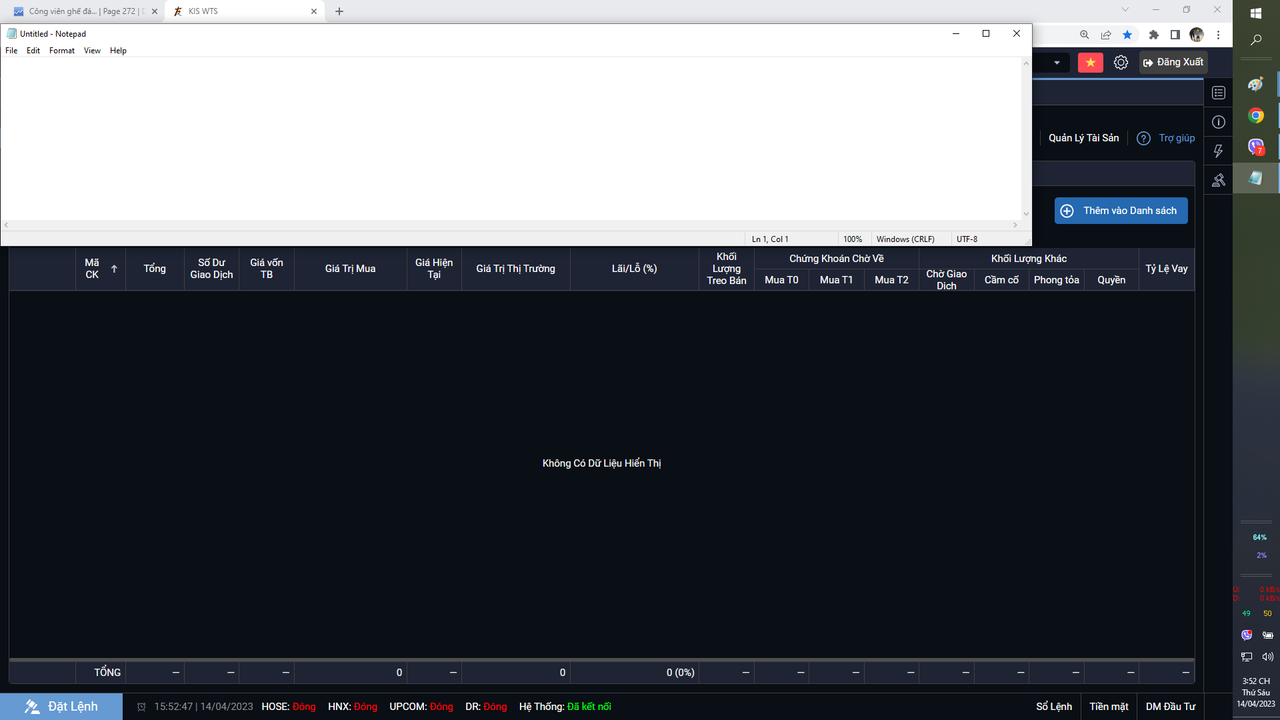
Task: Click the Mua T1 column header
Action: [837, 280]
